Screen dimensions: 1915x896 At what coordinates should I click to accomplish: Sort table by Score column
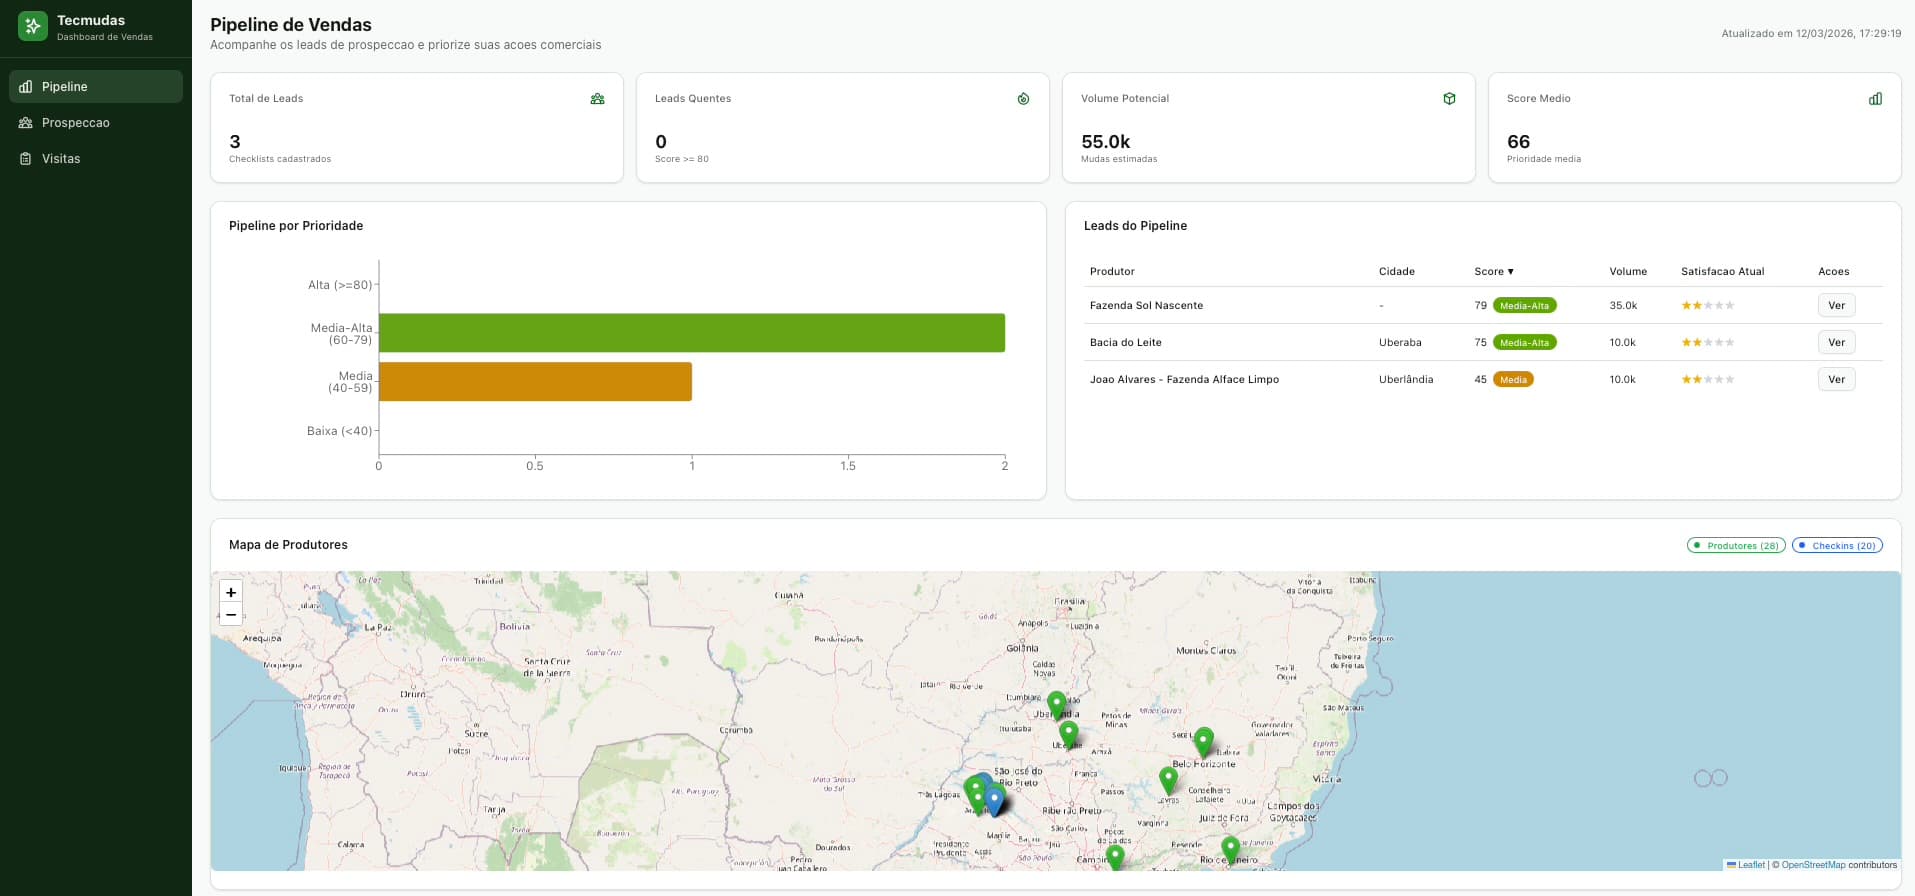click(x=1494, y=272)
